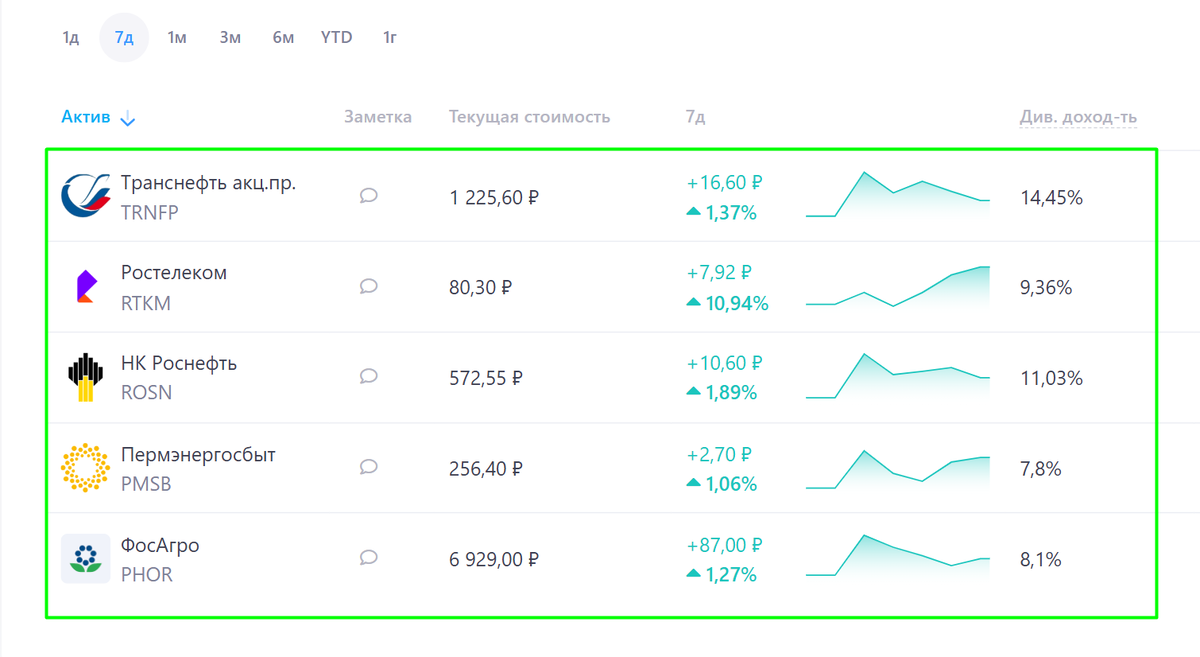Image resolution: width=1200 pixels, height=657 pixels.
Task: Click the Див. доход-ть column header
Action: click(x=1078, y=117)
